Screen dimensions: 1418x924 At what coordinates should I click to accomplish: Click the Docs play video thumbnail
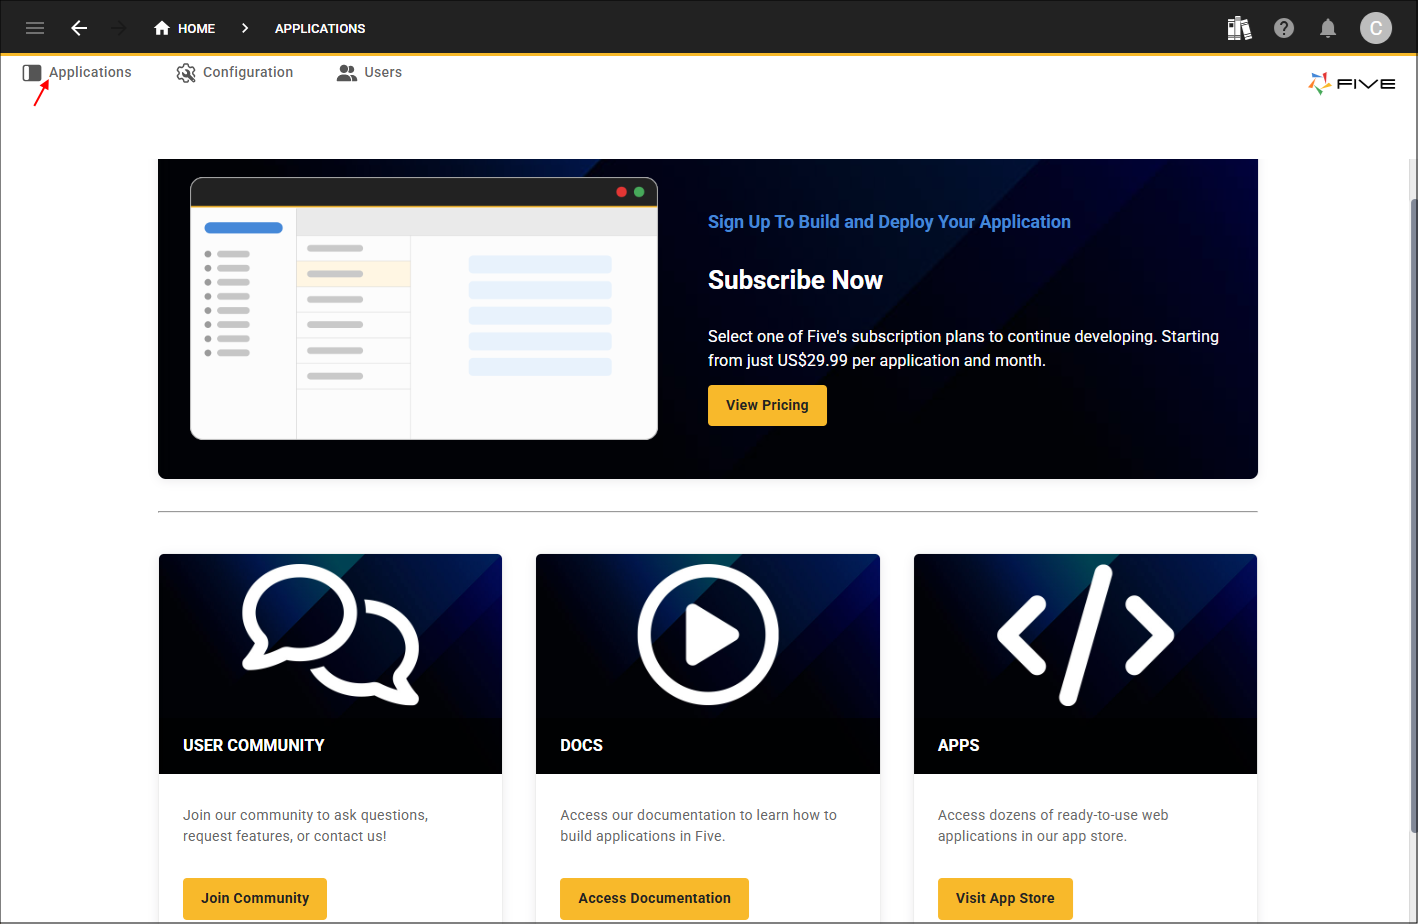click(708, 635)
